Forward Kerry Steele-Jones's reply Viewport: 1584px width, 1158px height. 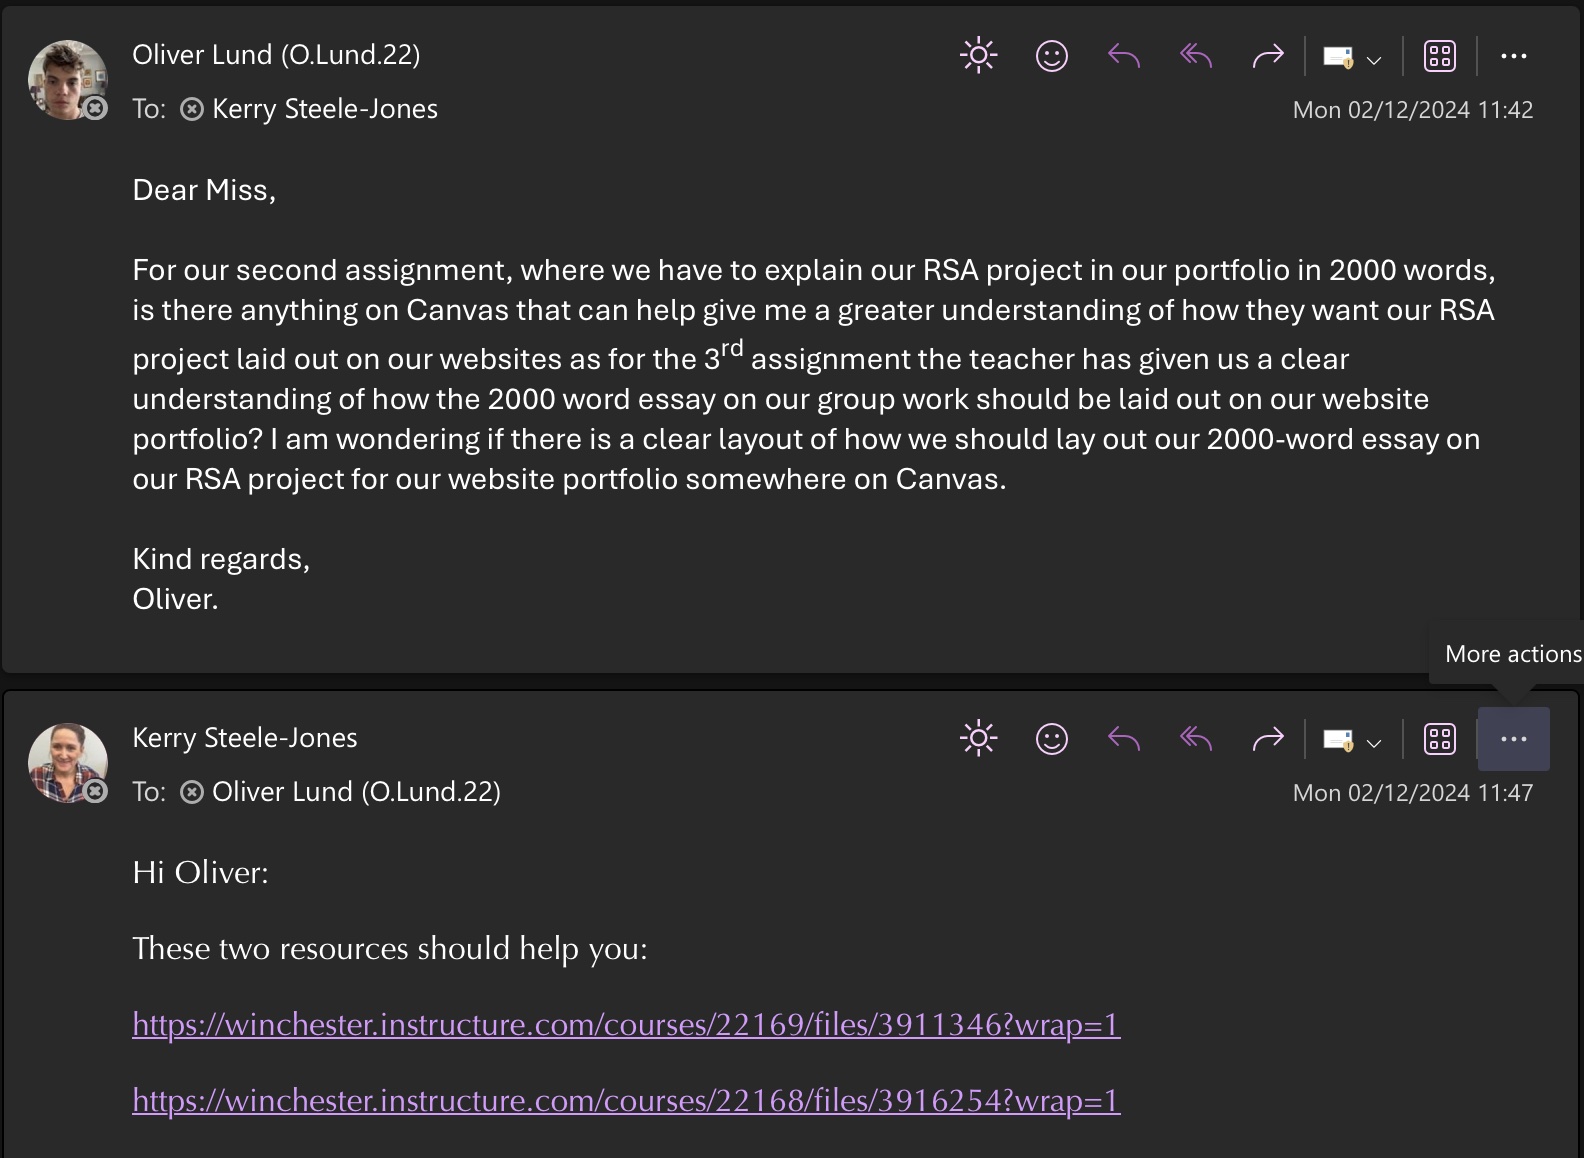[1267, 739]
